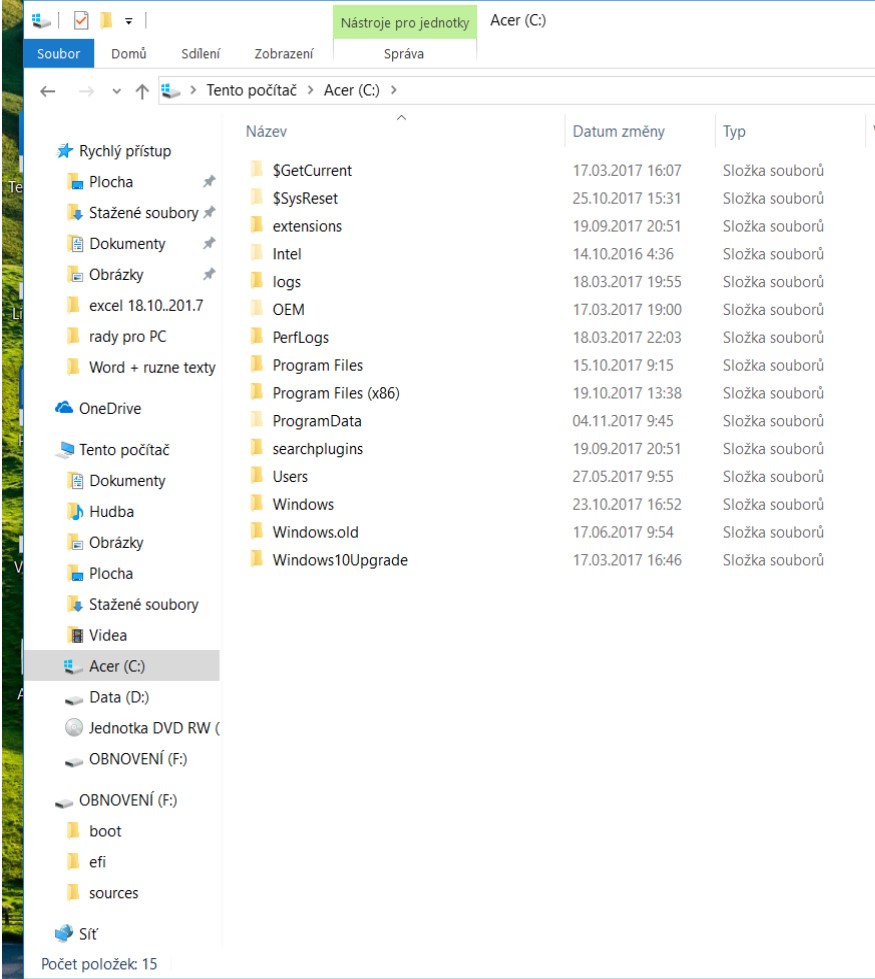Image resolution: width=875 pixels, height=979 pixels.
Task: Expand the chevron after Tento počítač in breadcrumb
Action: (310, 91)
